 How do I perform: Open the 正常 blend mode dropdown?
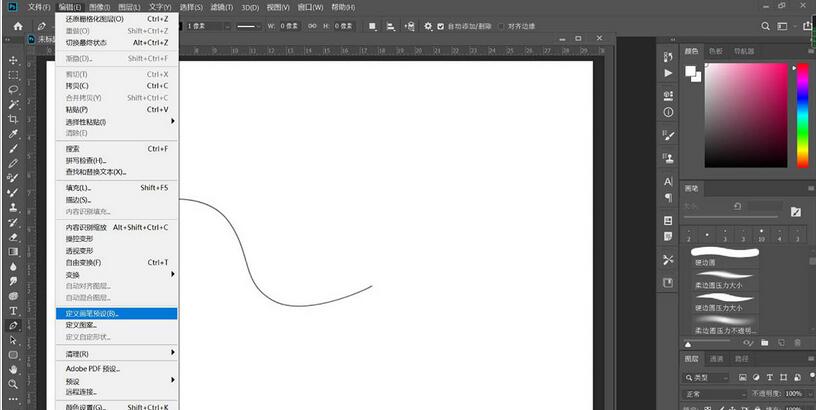713,395
